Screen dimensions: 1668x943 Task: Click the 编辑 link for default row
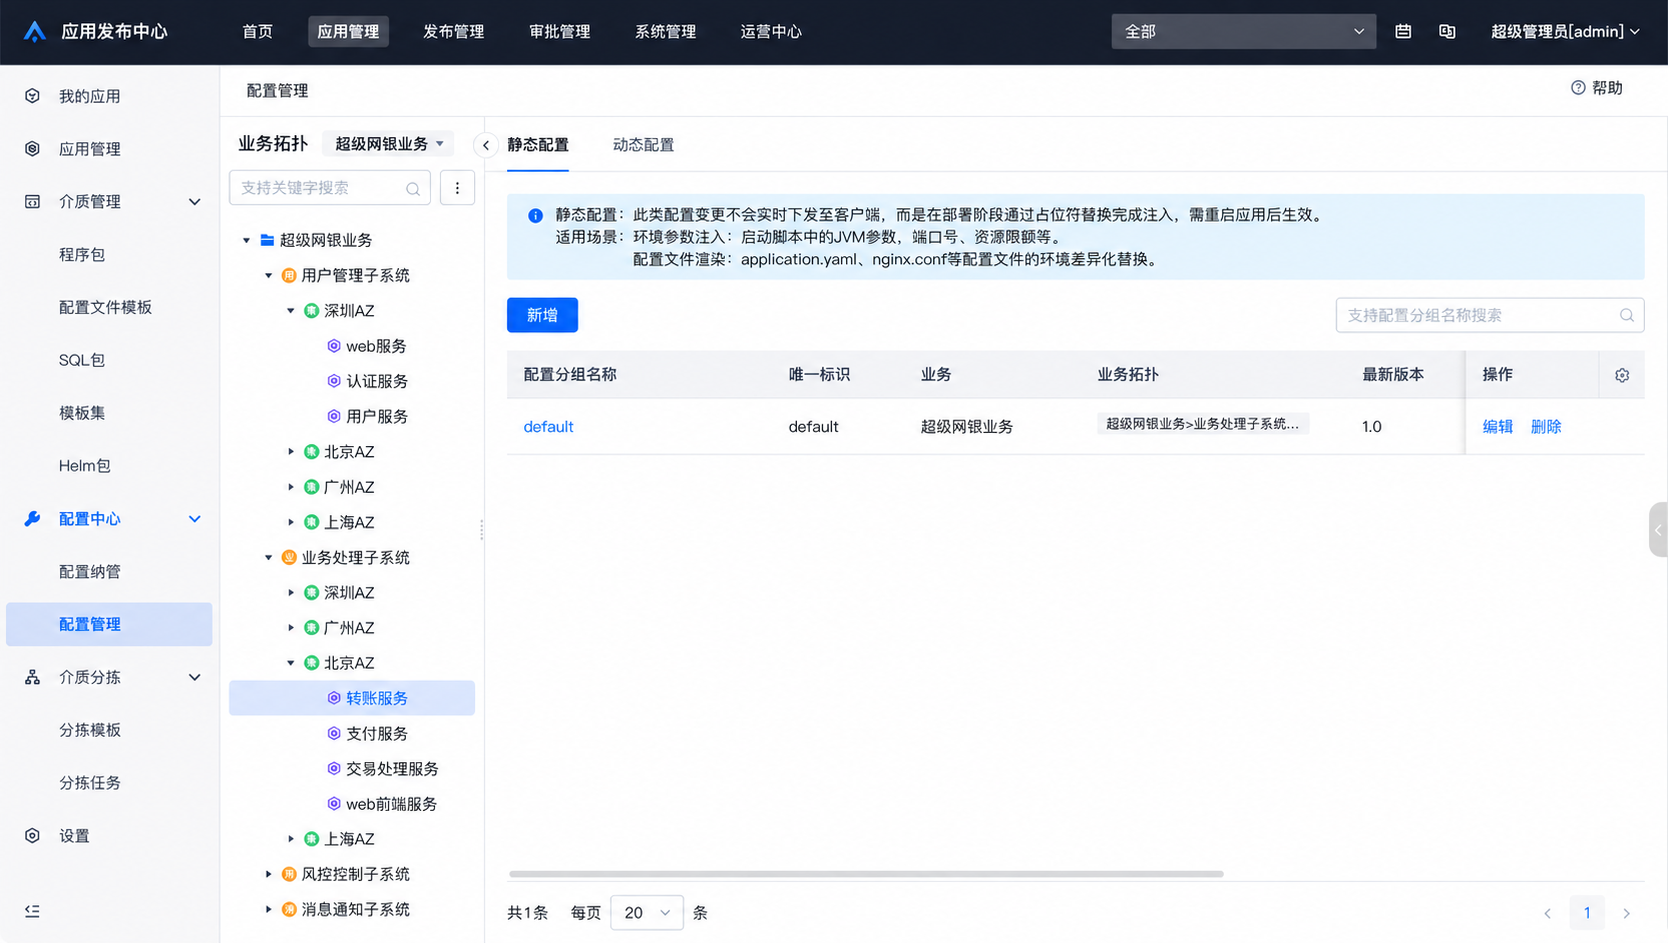pyautogui.click(x=1497, y=427)
